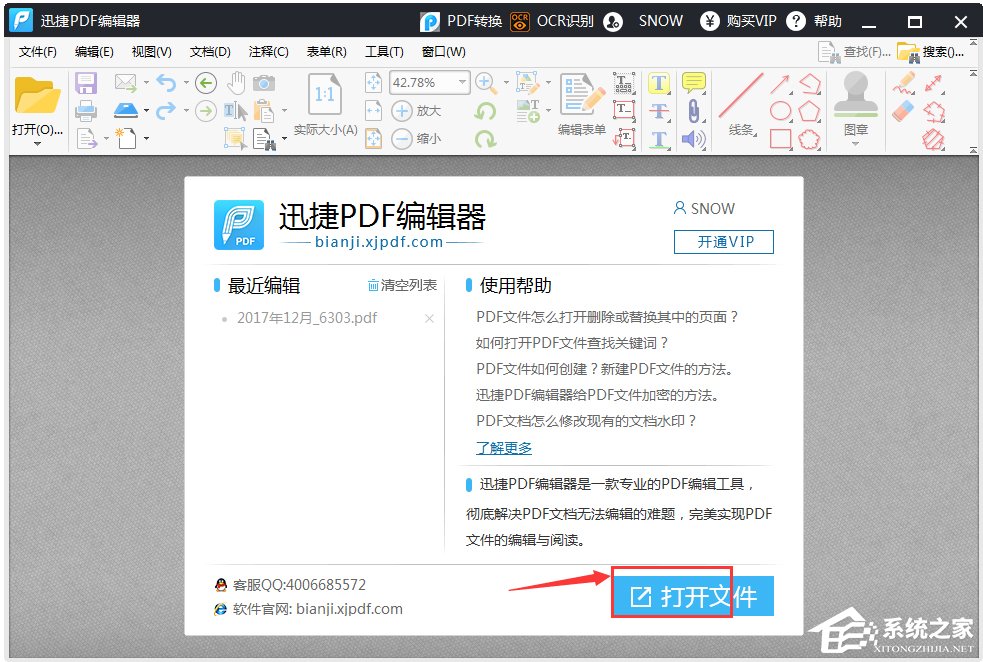Click the speaker sound annotation tool
This screenshot has width=983, height=662.
coord(693,139)
